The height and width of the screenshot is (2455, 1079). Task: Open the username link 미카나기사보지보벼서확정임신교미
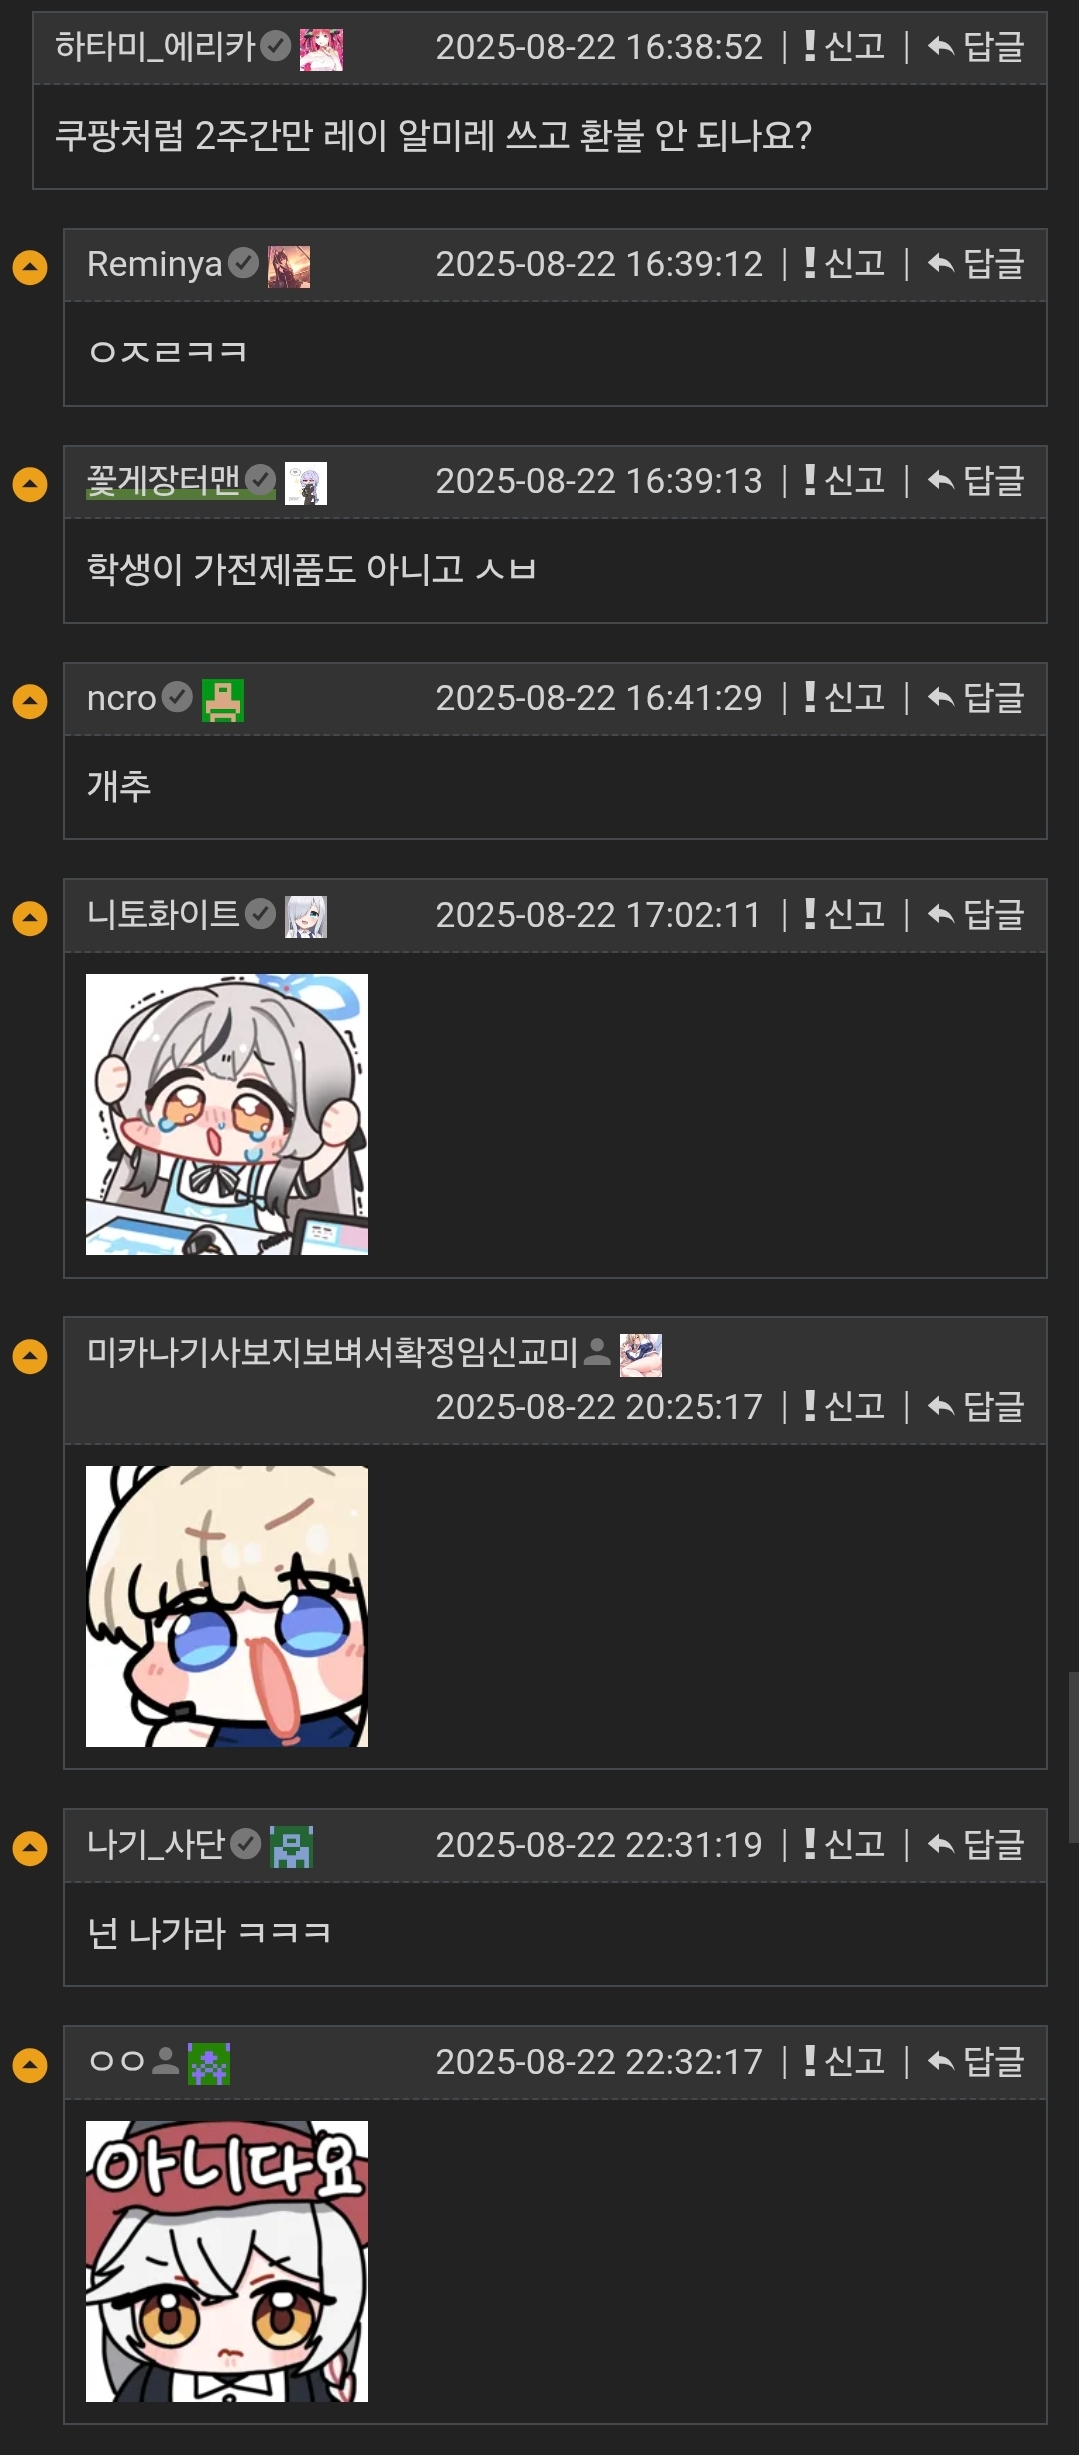pos(333,1352)
